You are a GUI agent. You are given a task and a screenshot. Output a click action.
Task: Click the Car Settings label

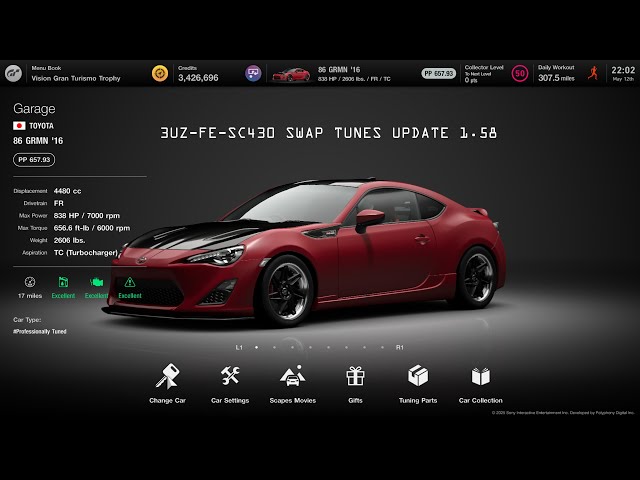(230, 400)
